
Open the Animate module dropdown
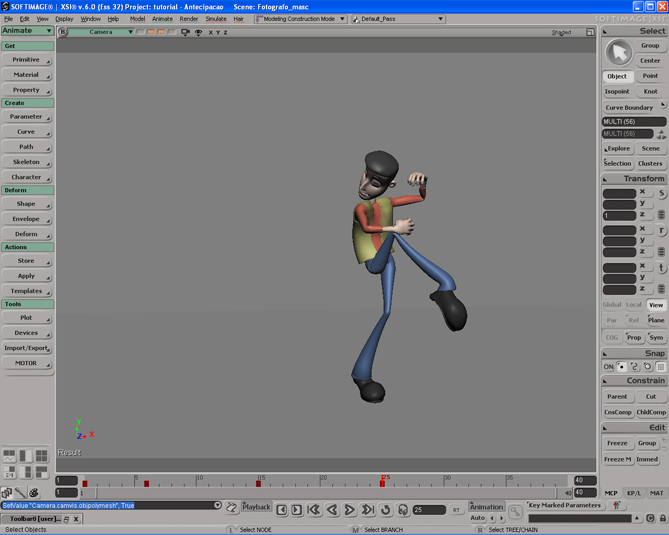point(27,31)
